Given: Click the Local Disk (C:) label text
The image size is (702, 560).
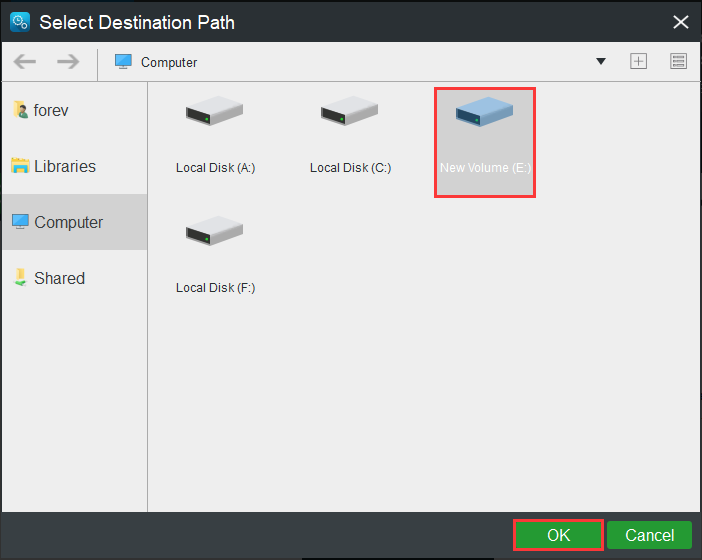Looking at the screenshot, I should (350, 168).
